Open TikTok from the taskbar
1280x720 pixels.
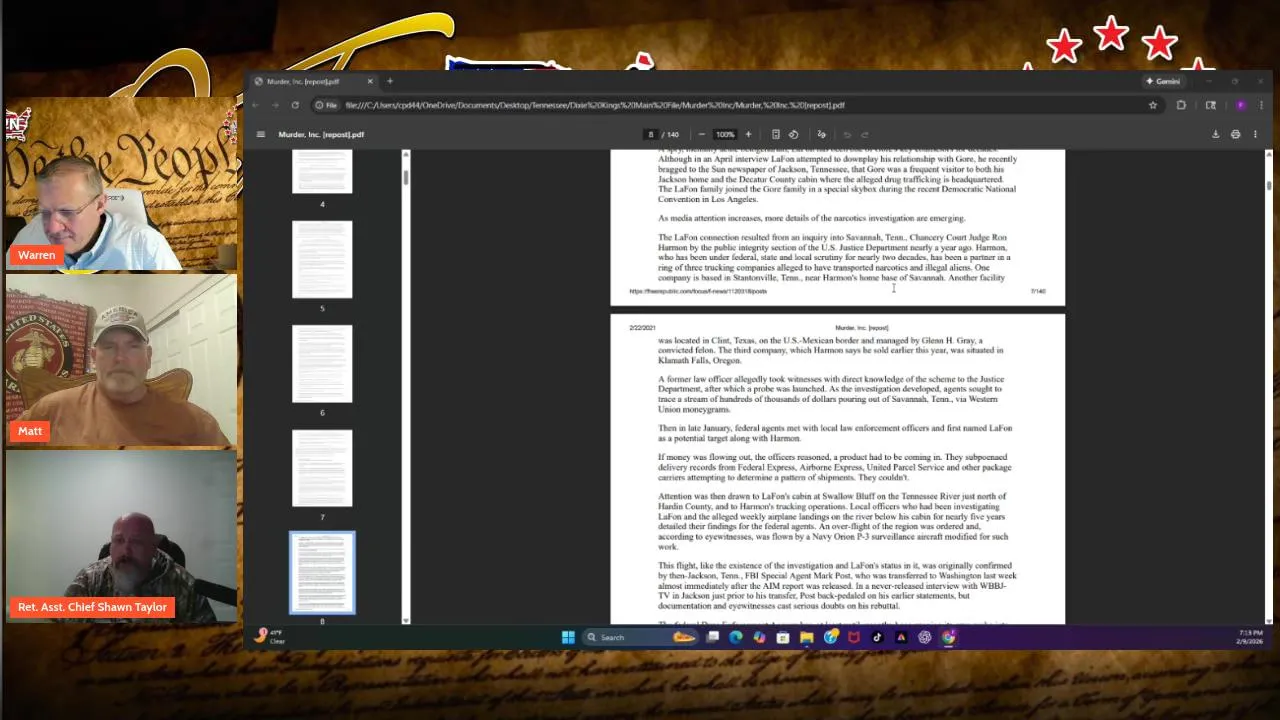(x=877, y=637)
